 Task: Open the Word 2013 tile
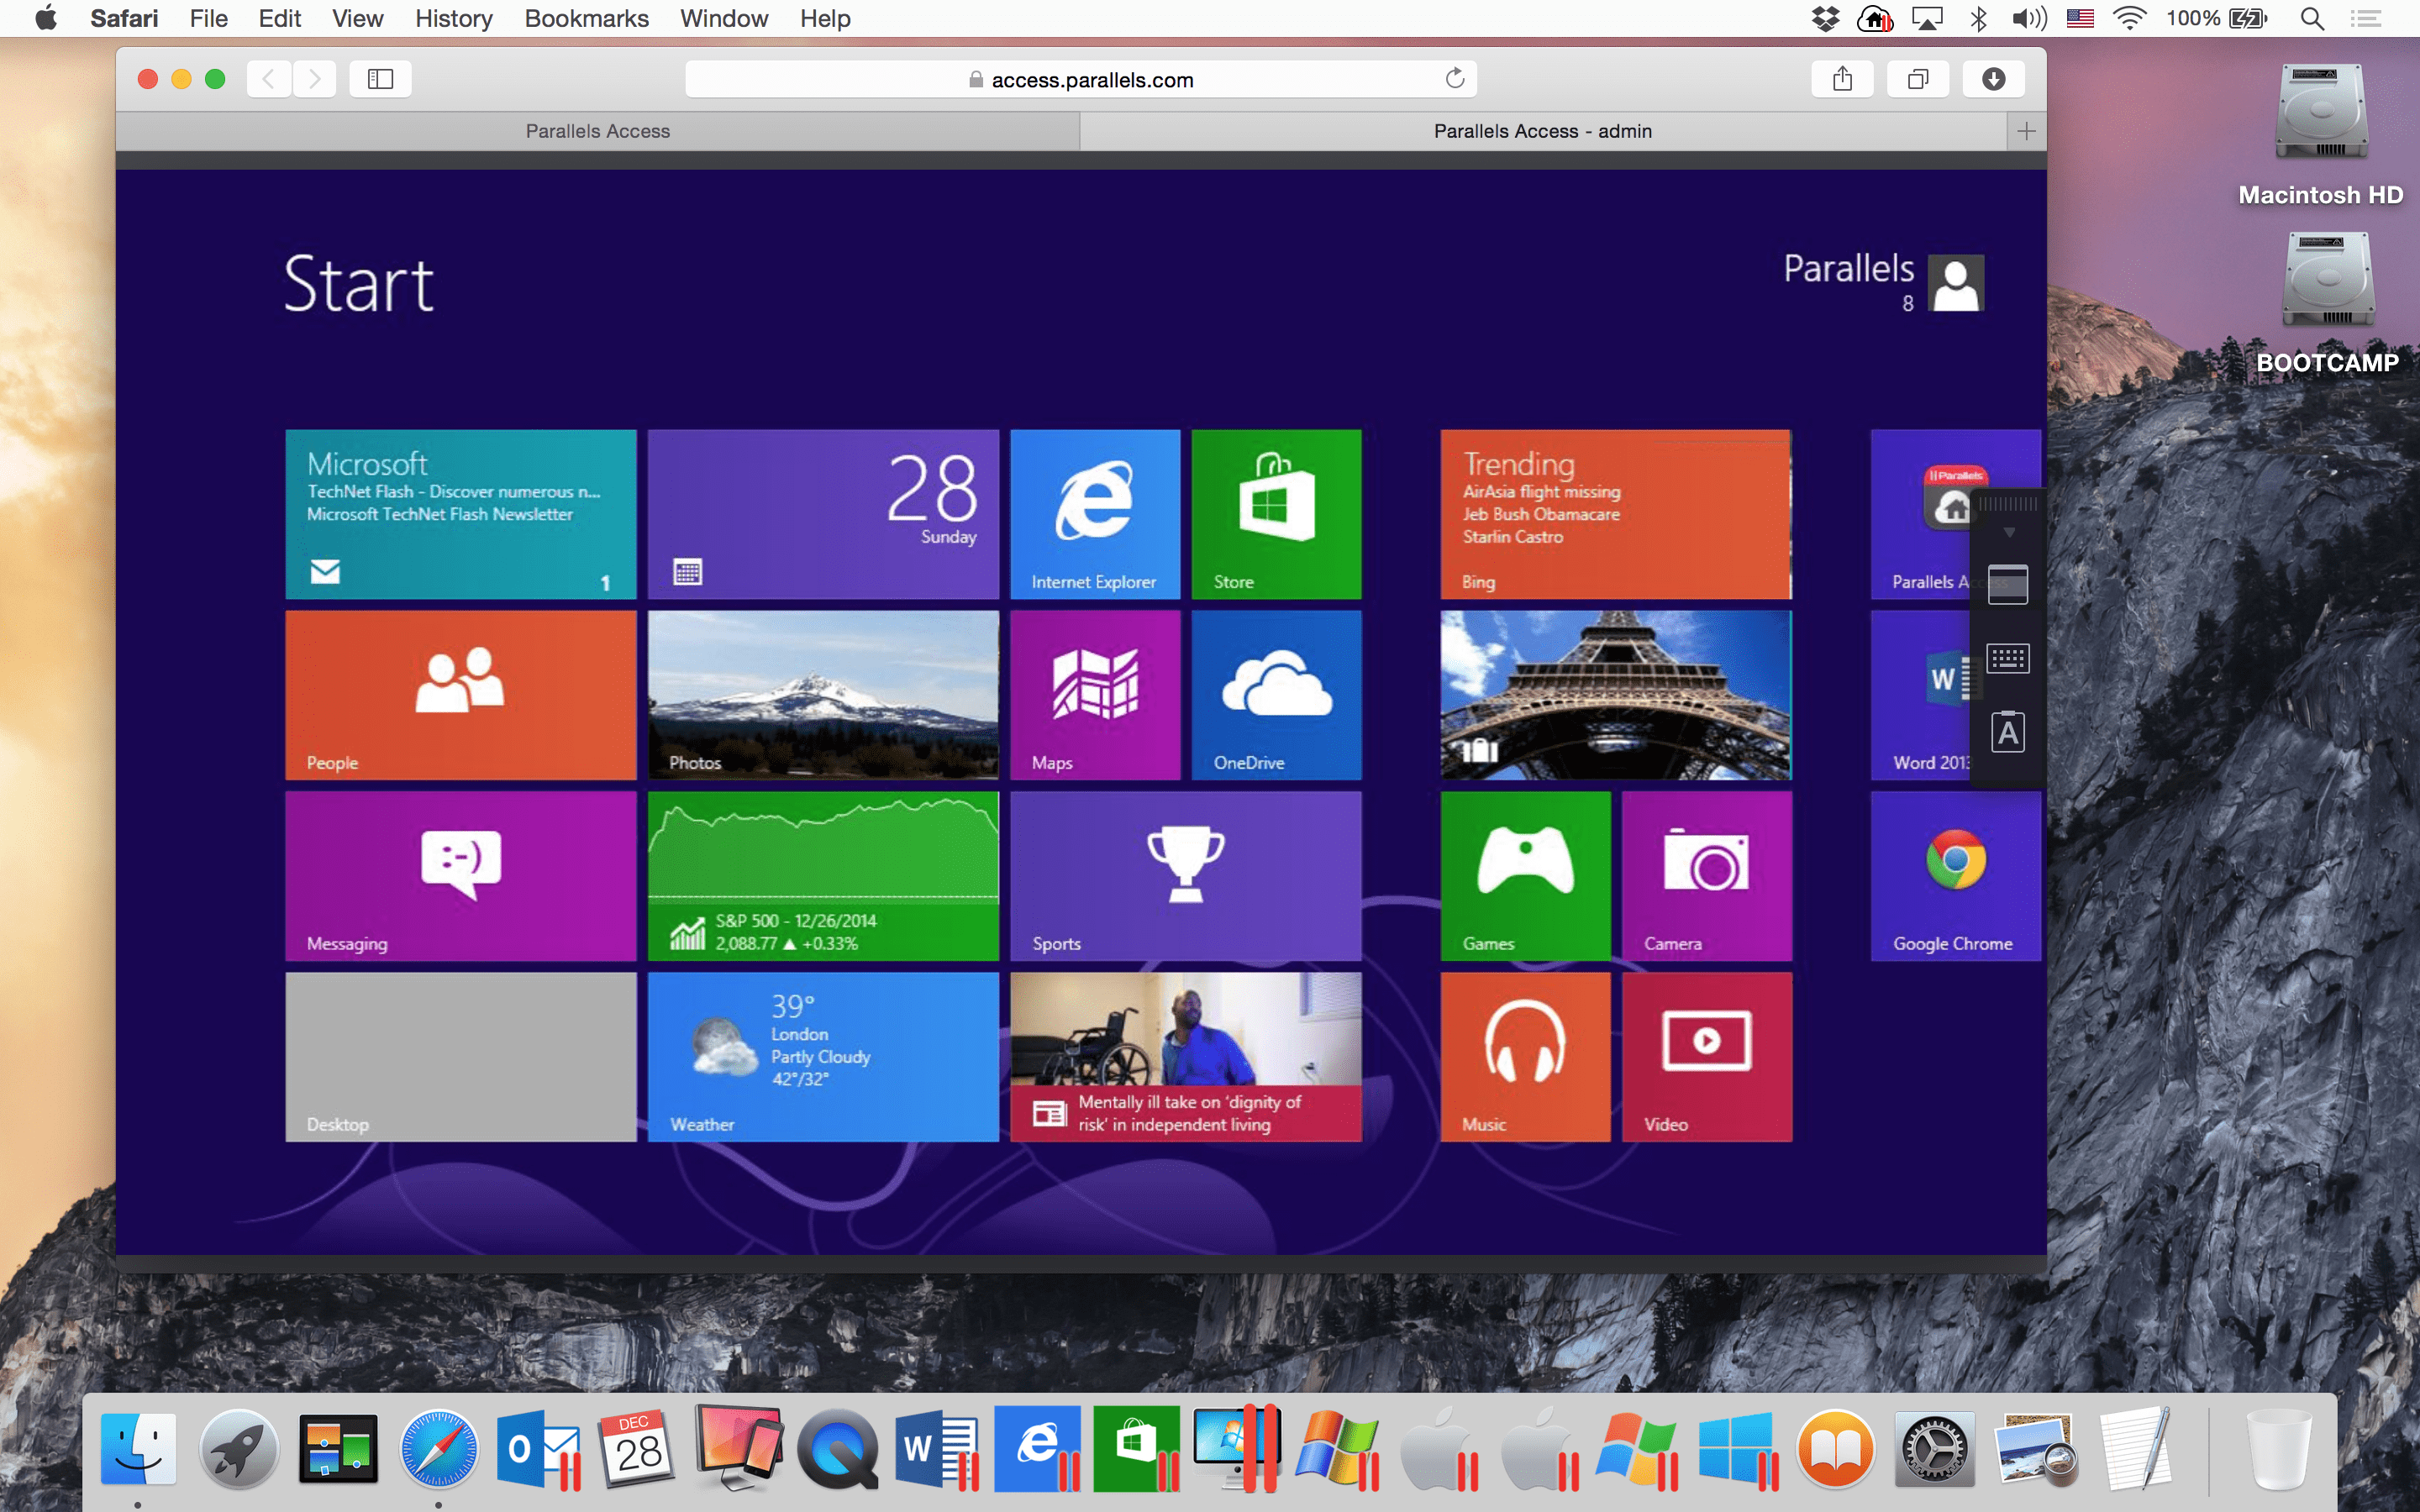[x=1920, y=695]
